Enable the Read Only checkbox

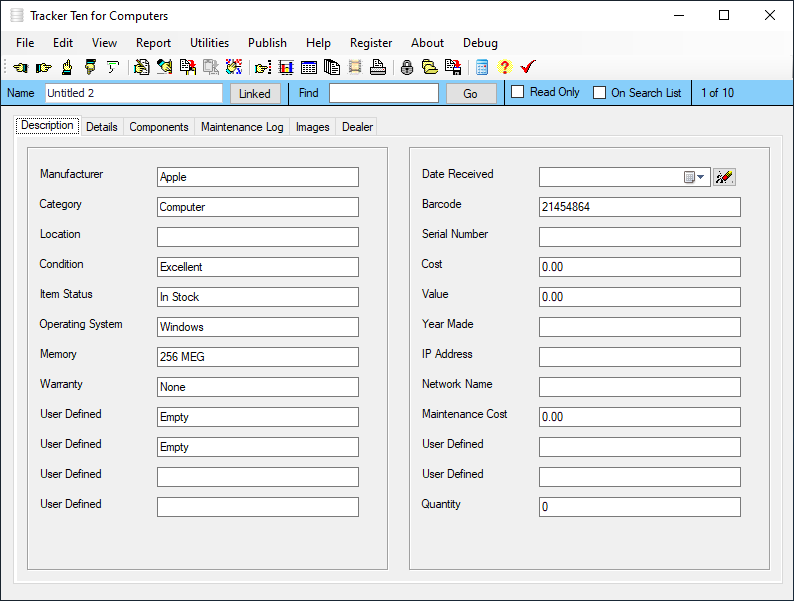(518, 93)
